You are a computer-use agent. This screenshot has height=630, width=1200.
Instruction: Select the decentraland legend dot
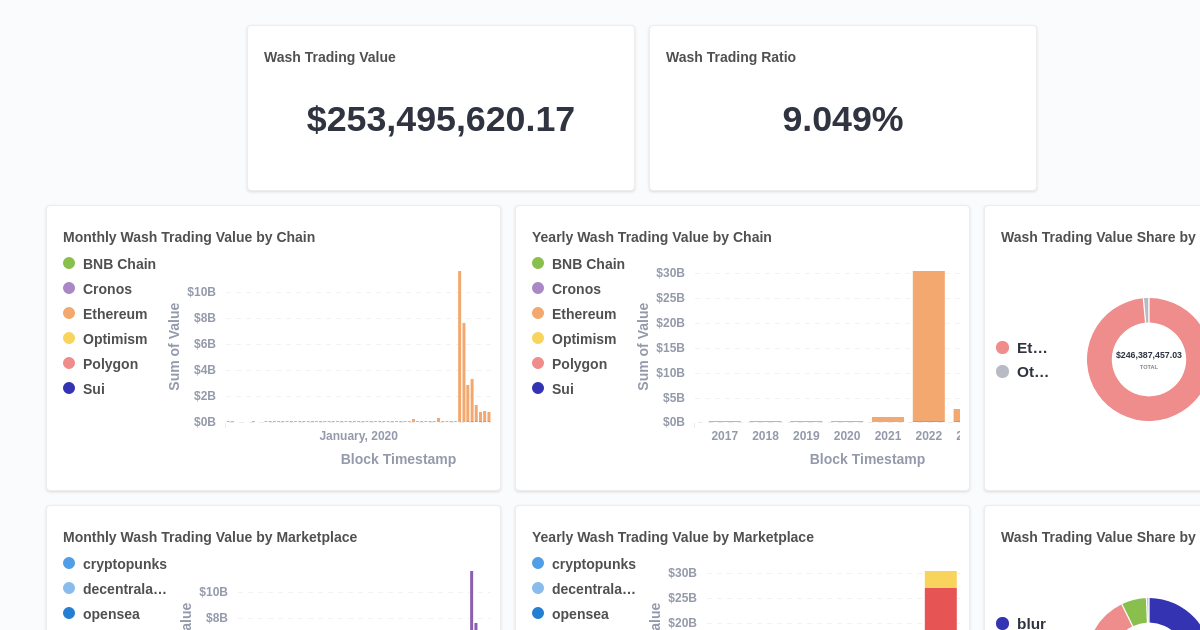click(68, 589)
